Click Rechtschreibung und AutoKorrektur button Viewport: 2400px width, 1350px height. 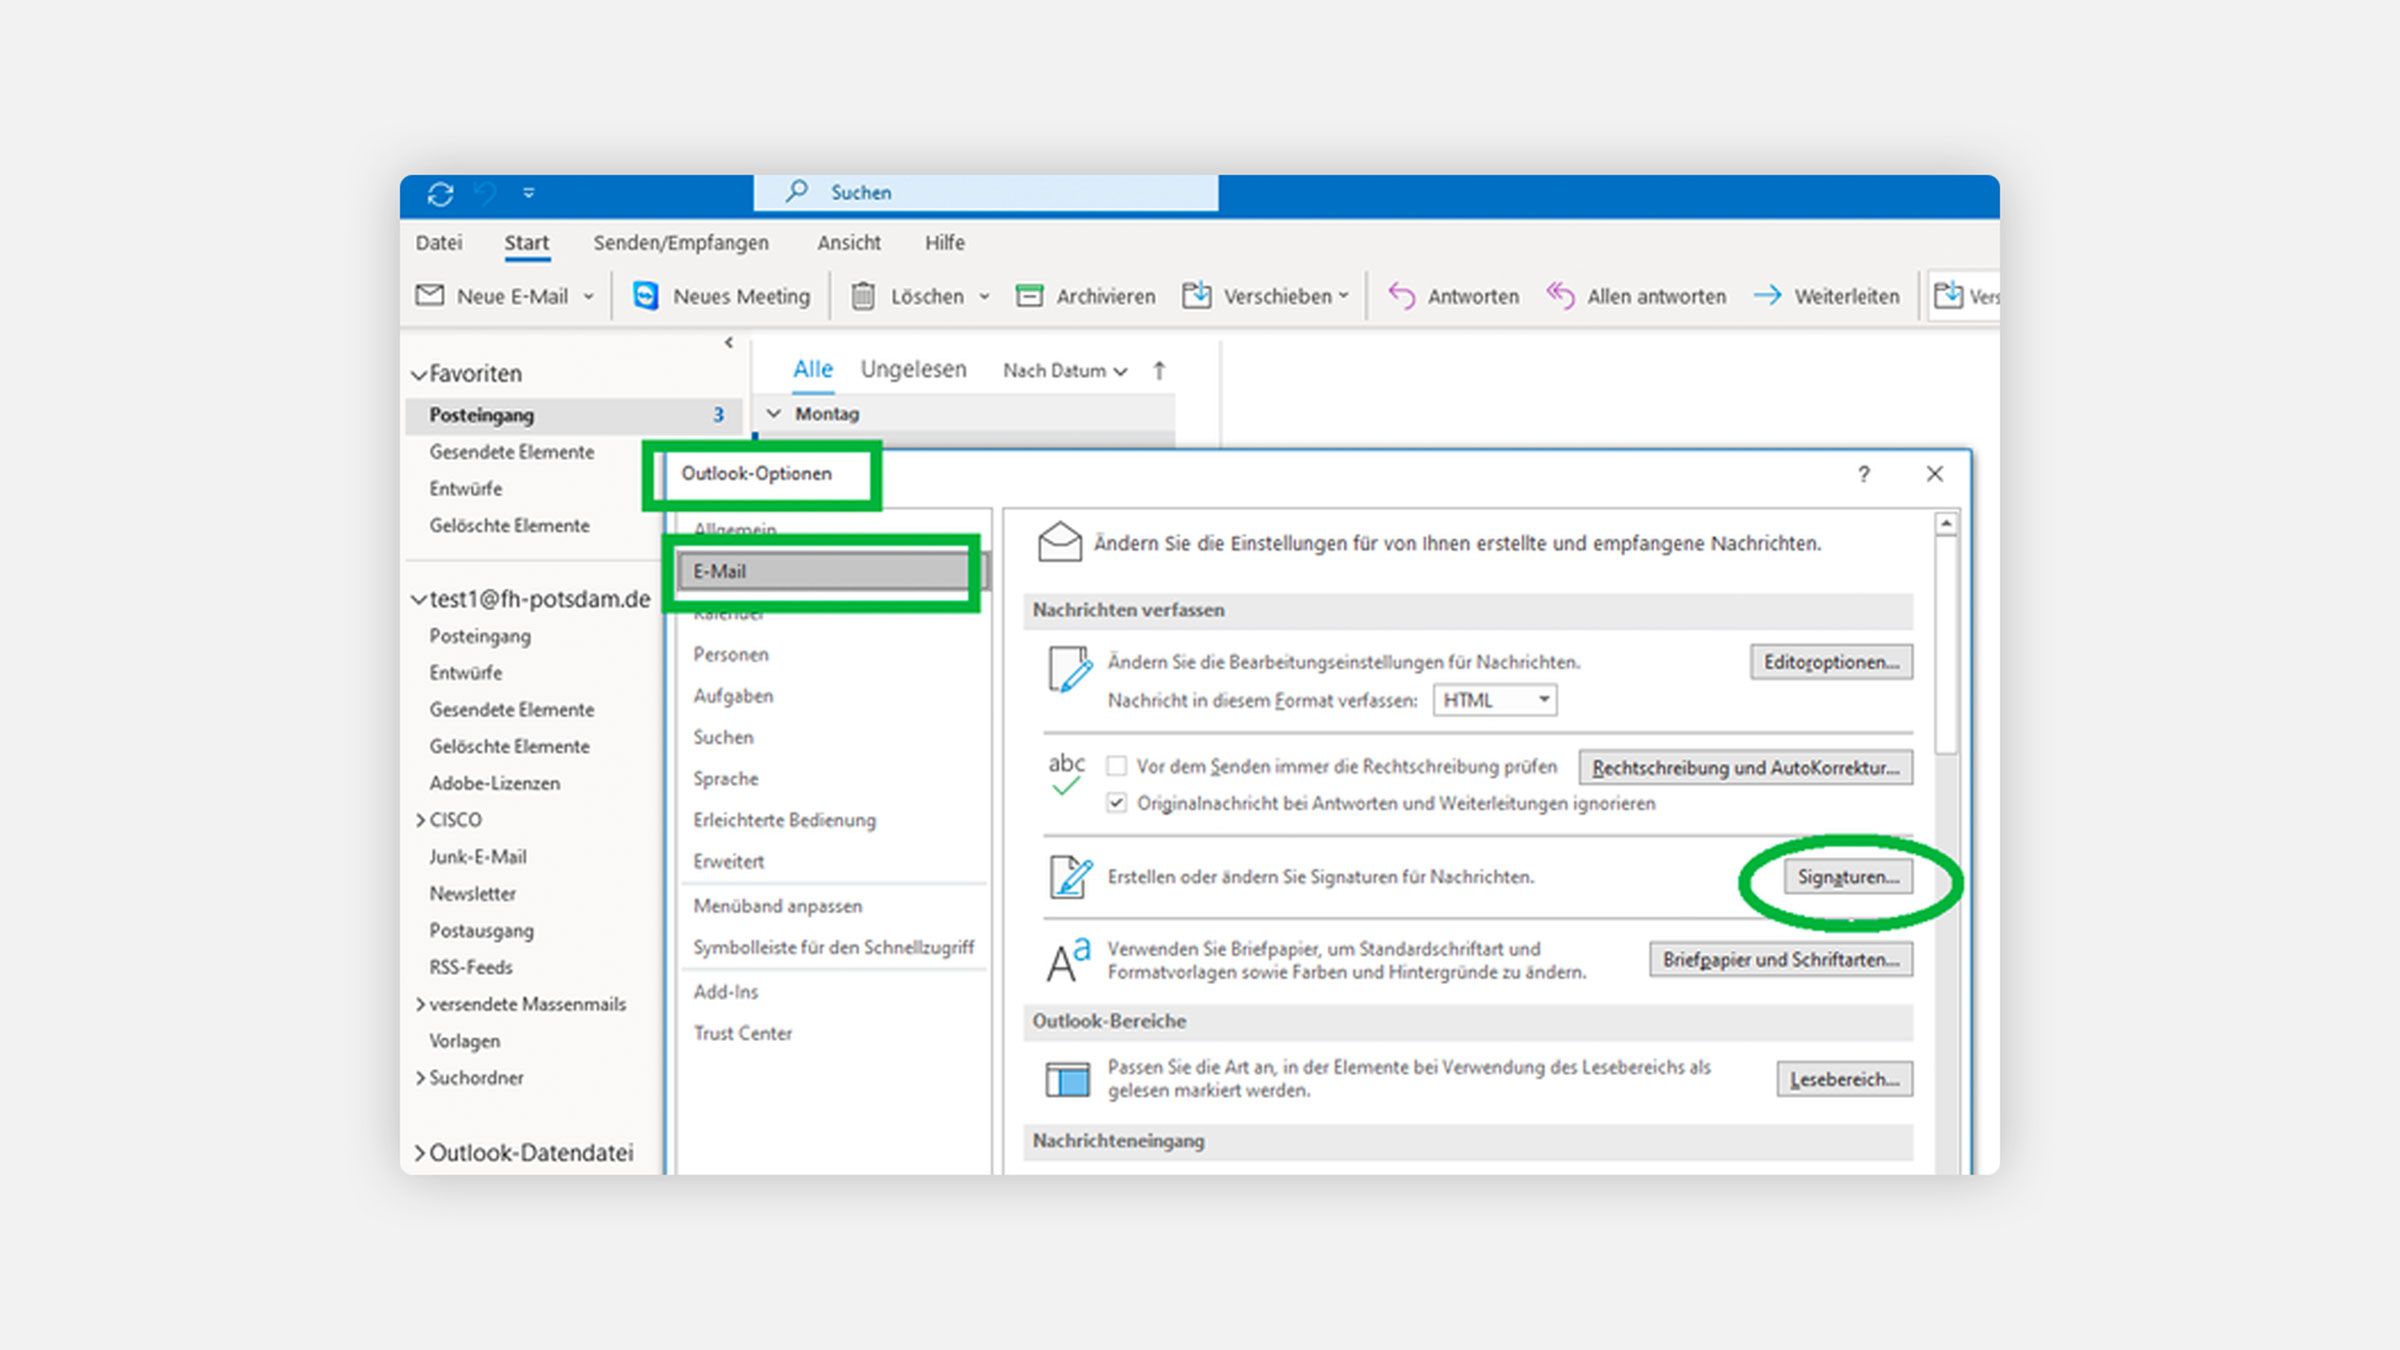pyautogui.click(x=1745, y=768)
